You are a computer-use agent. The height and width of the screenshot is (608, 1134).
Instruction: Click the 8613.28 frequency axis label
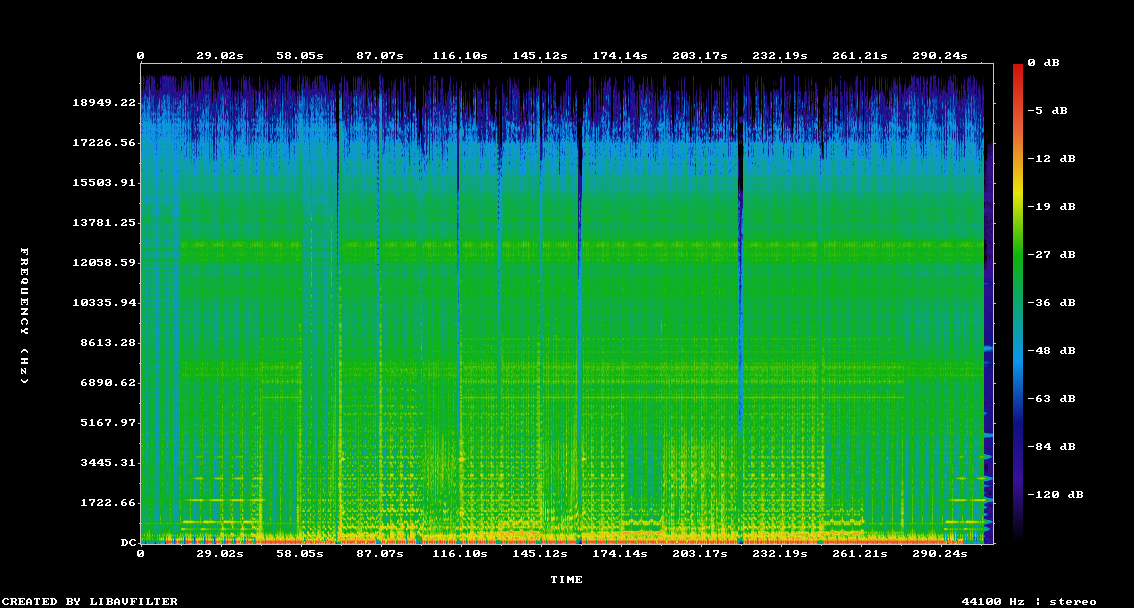[108, 343]
